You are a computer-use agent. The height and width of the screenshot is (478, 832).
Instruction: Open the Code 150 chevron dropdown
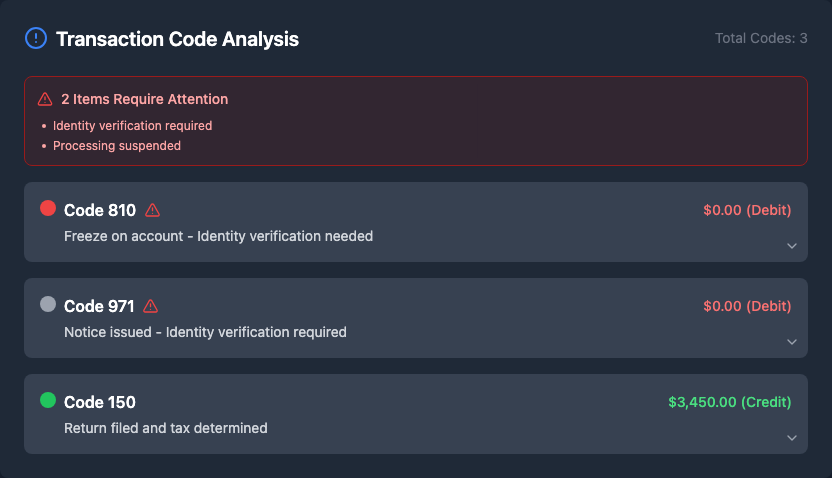pyautogui.click(x=791, y=438)
